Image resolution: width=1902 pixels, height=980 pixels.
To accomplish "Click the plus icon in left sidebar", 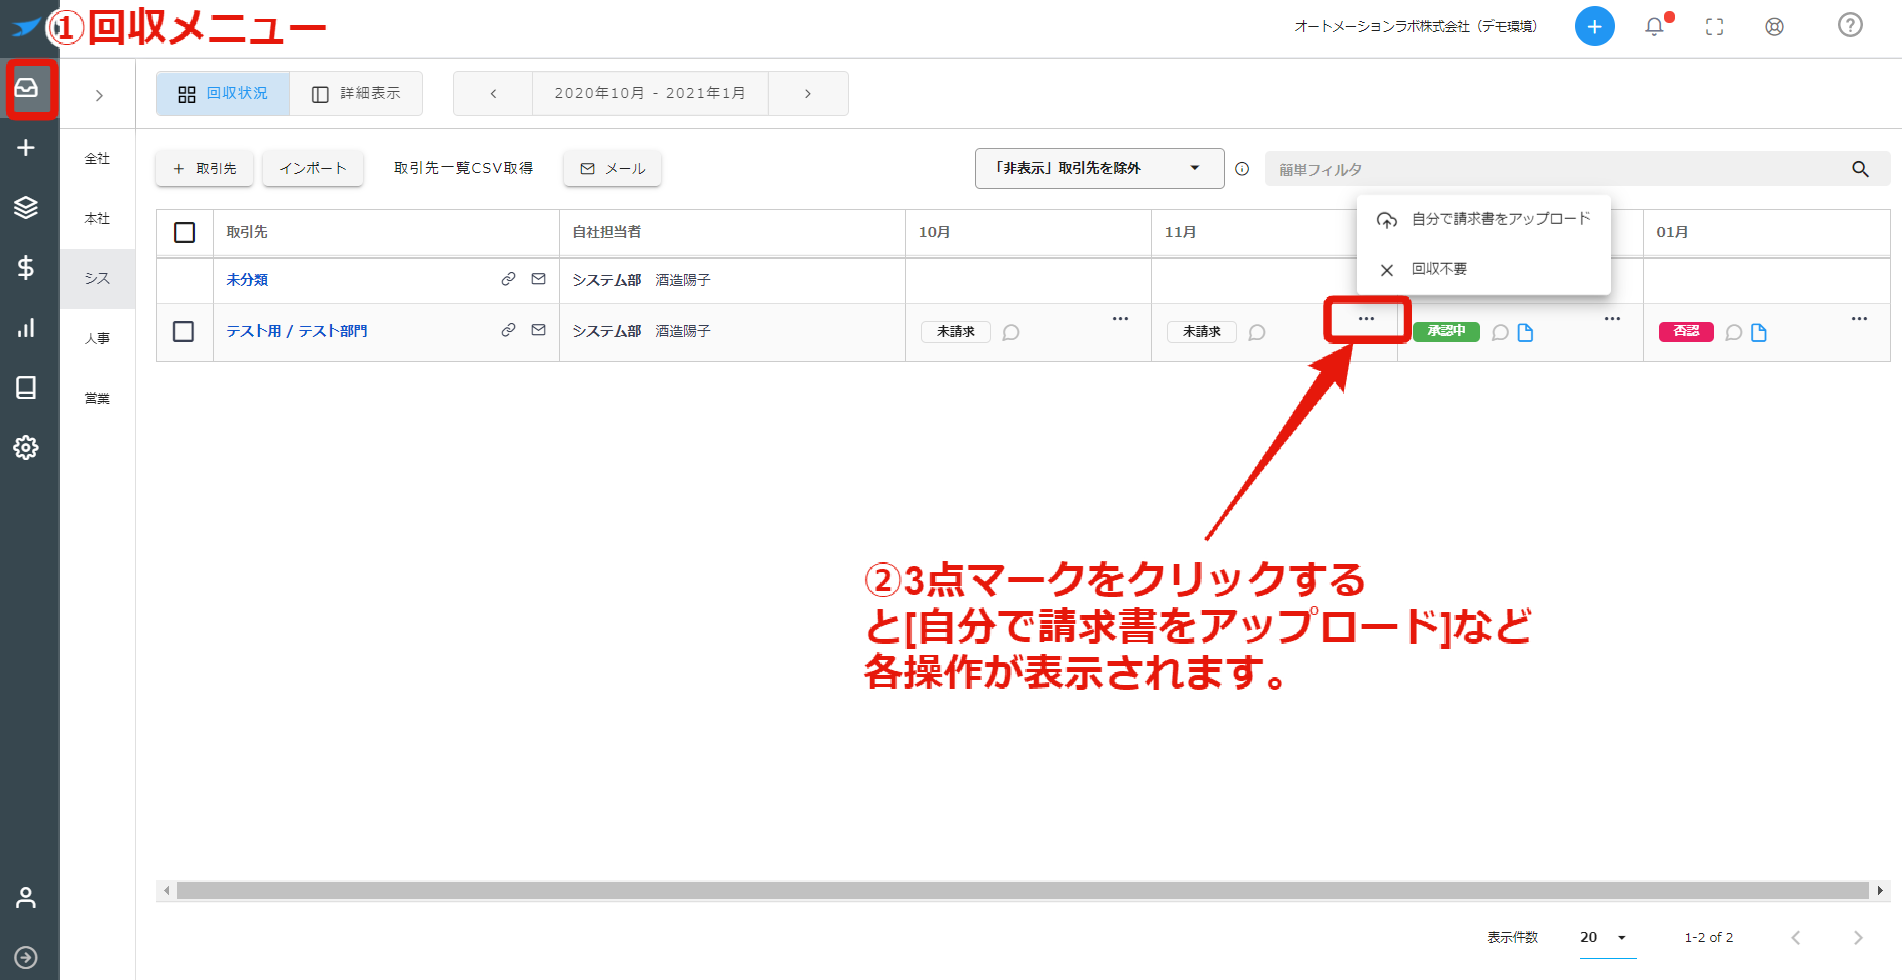I will (26, 148).
